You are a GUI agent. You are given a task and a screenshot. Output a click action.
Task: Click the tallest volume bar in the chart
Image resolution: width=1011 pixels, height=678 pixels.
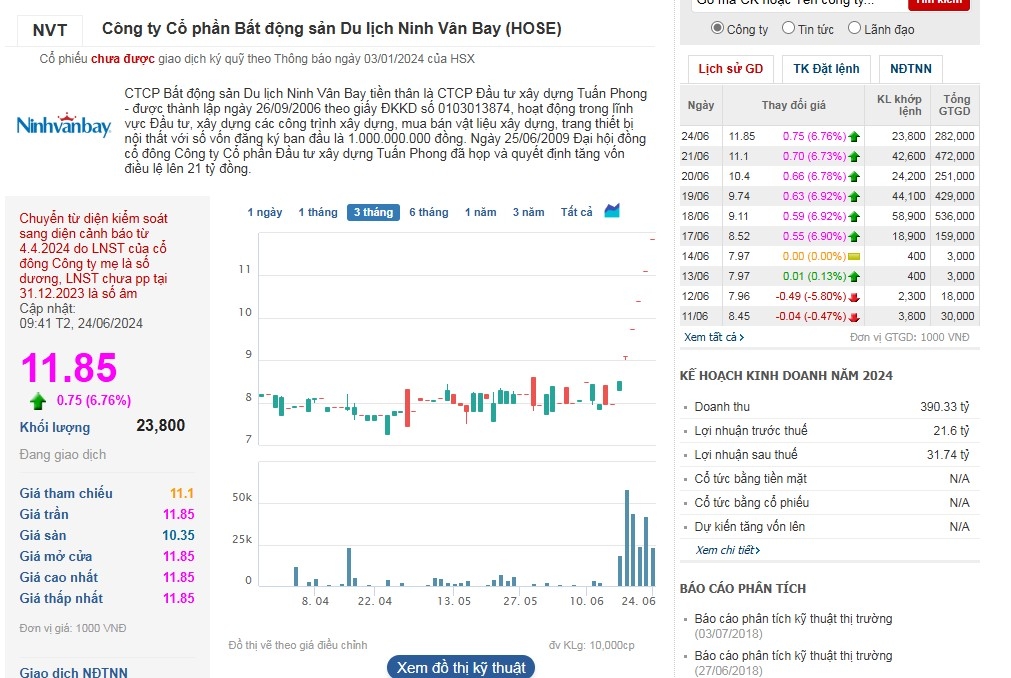[627, 538]
